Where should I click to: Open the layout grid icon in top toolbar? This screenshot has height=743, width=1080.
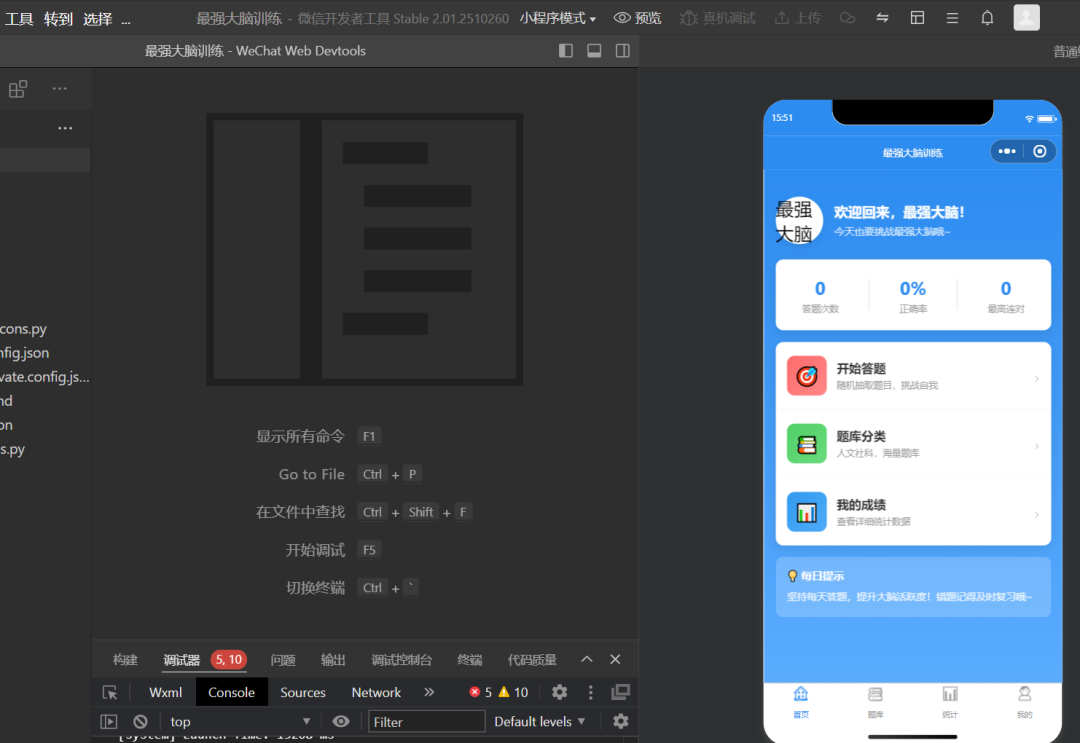(x=917, y=18)
